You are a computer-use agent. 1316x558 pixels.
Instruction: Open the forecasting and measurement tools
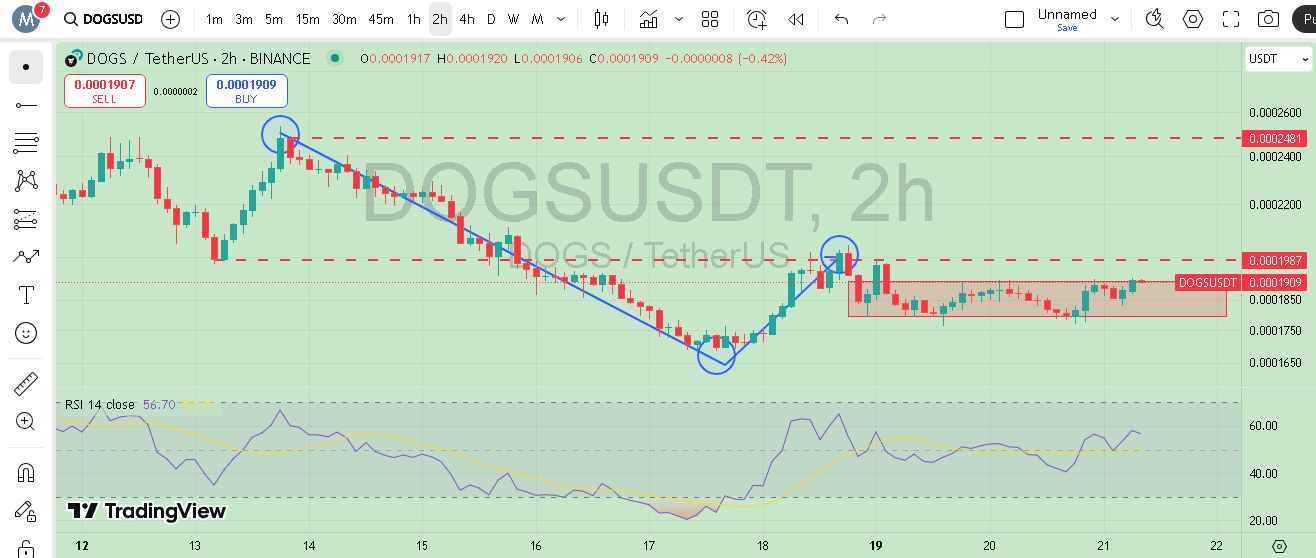(x=26, y=219)
